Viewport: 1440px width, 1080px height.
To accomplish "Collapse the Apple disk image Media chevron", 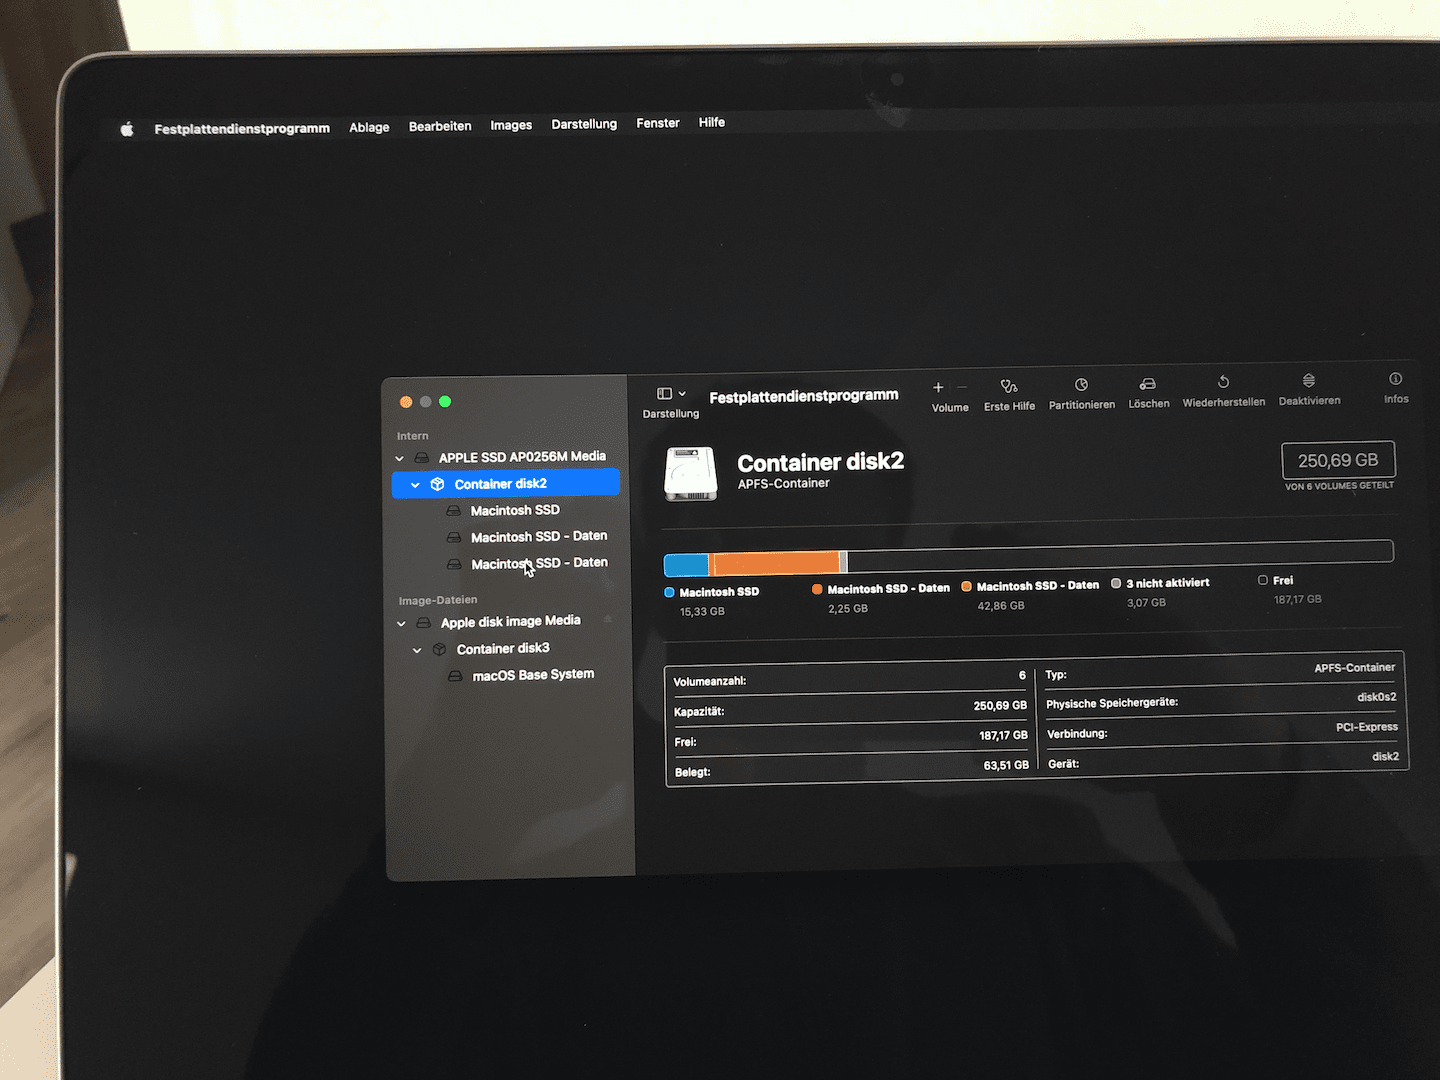I will pyautogui.click(x=402, y=624).
